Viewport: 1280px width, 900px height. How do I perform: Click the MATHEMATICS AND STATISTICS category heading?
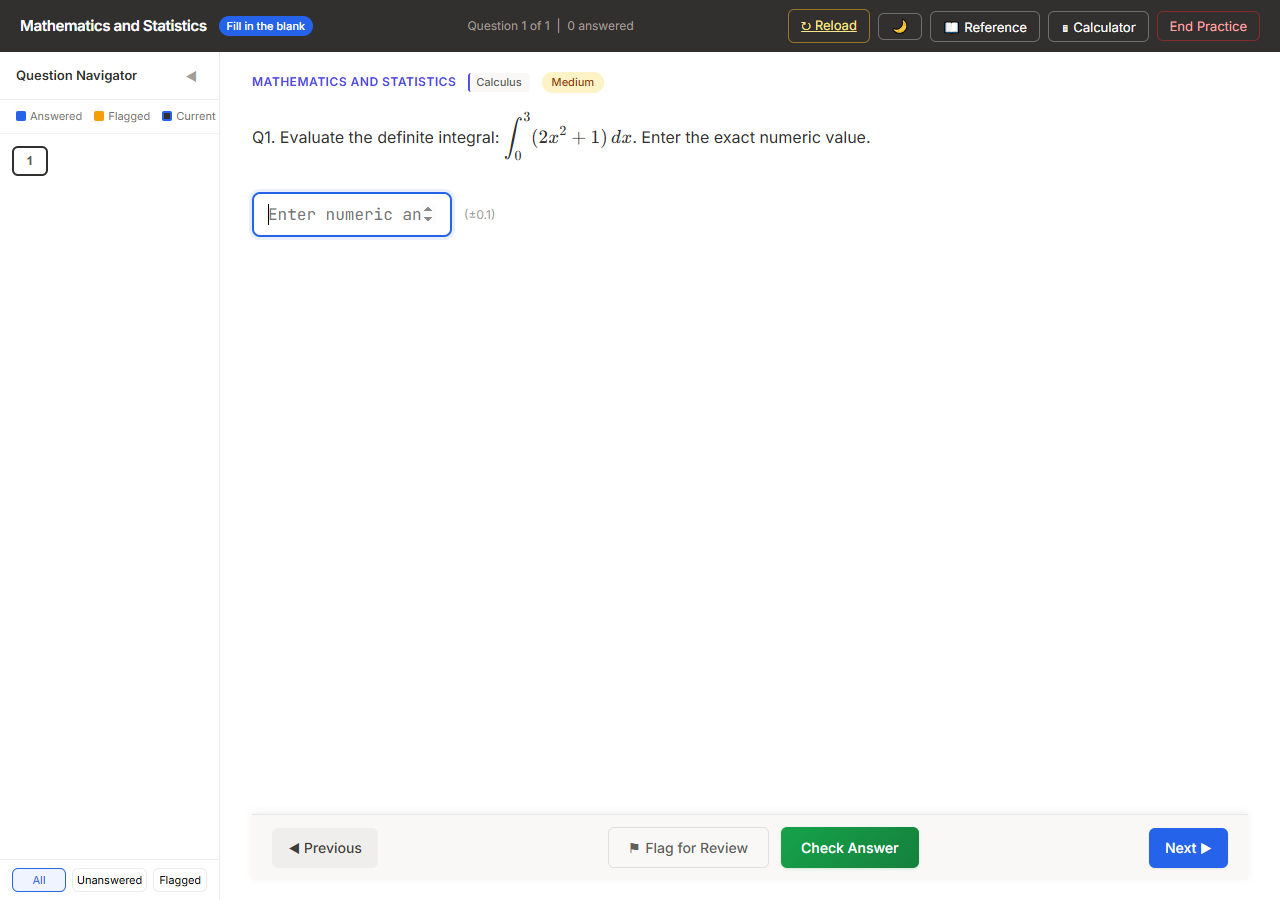point(354,82)
